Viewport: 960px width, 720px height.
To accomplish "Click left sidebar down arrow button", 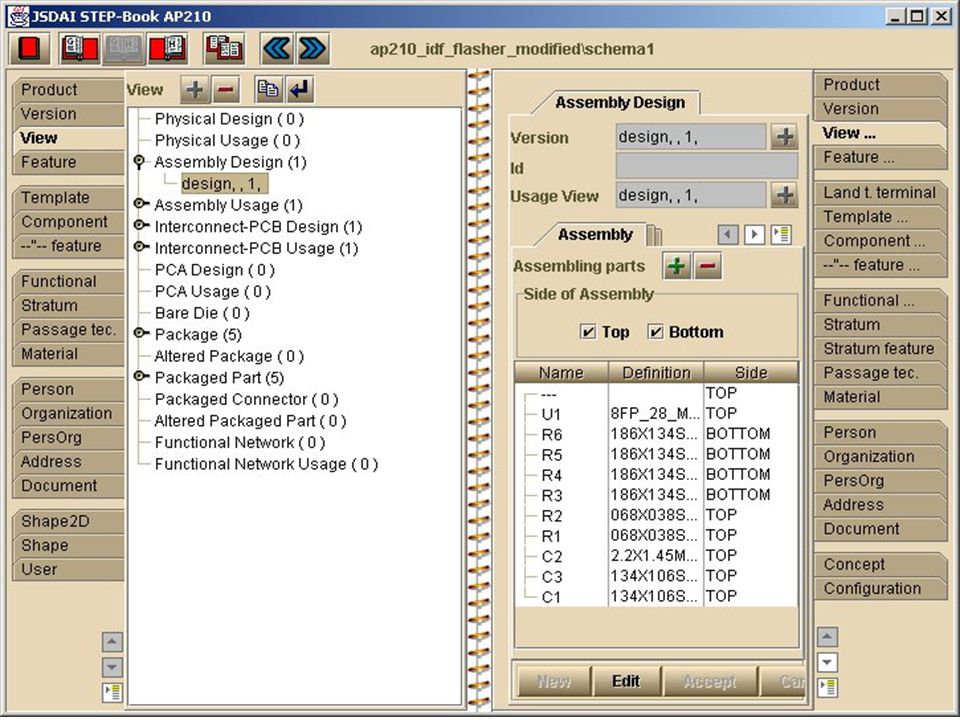I will point(112,667).
